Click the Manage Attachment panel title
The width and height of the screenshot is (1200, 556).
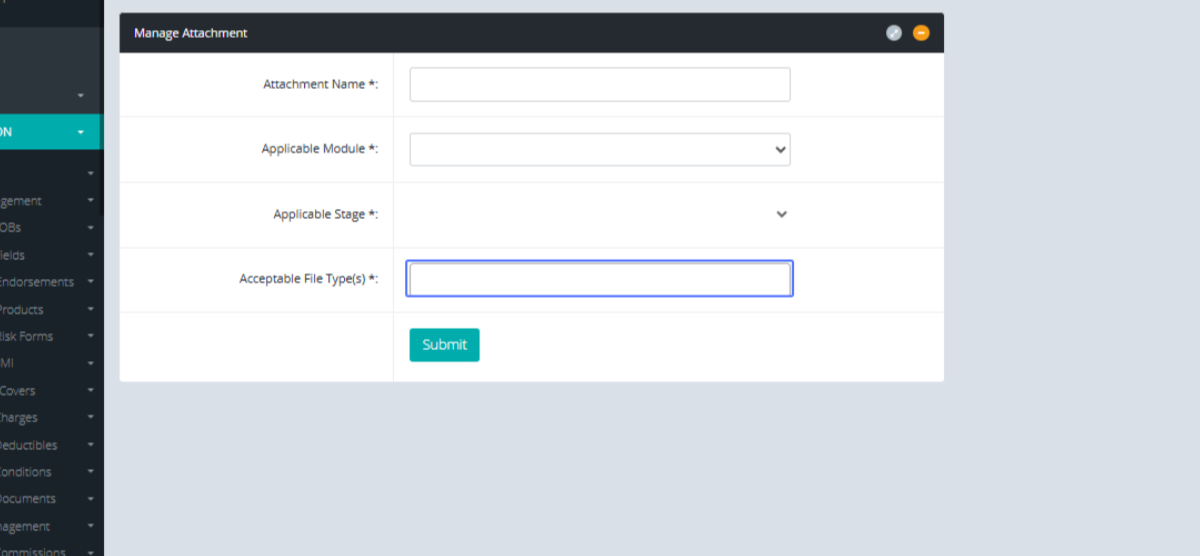(191, 33)
